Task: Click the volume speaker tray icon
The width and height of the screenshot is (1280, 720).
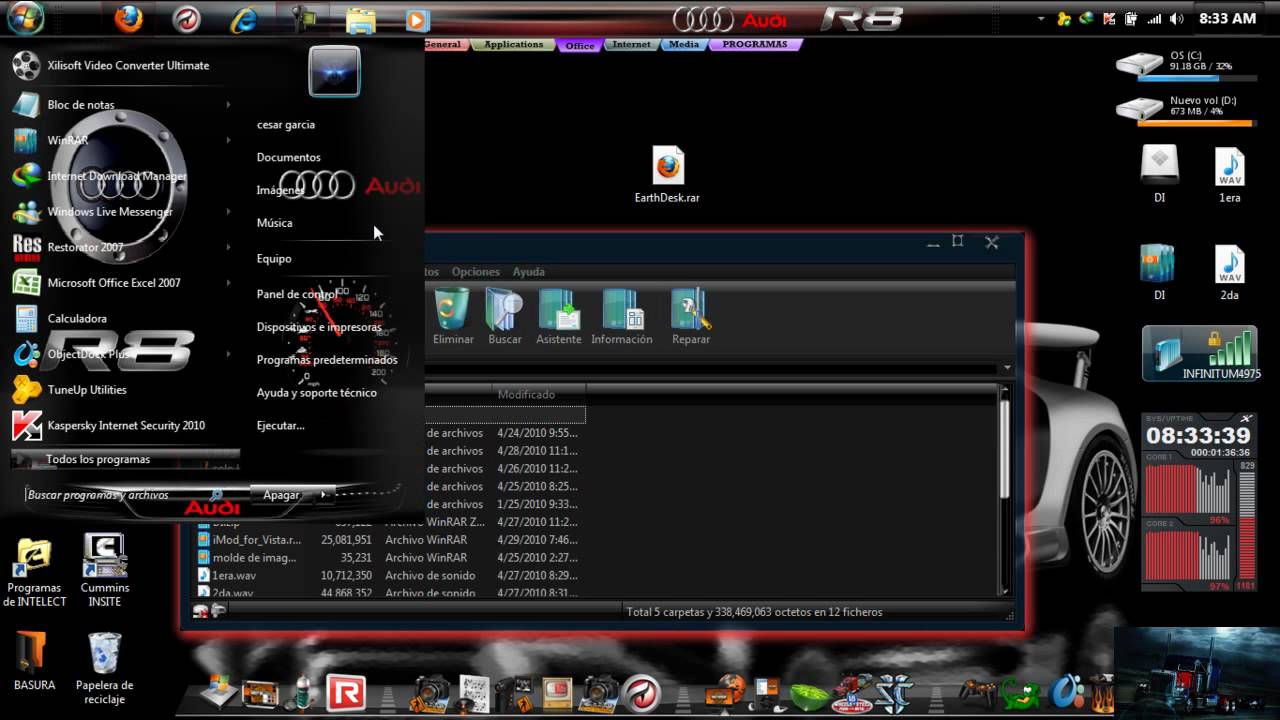Action: [x=1177, y=18]
